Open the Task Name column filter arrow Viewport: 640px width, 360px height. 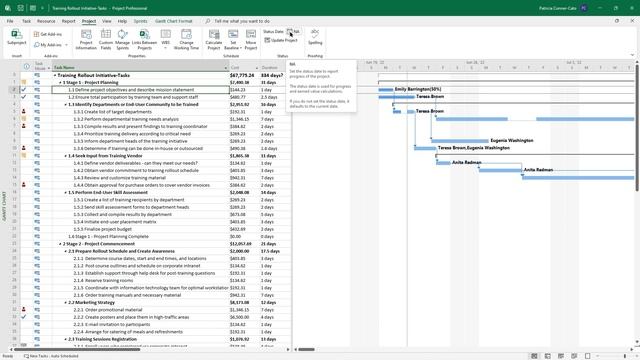pyautogui.click(x=225, y=68)
